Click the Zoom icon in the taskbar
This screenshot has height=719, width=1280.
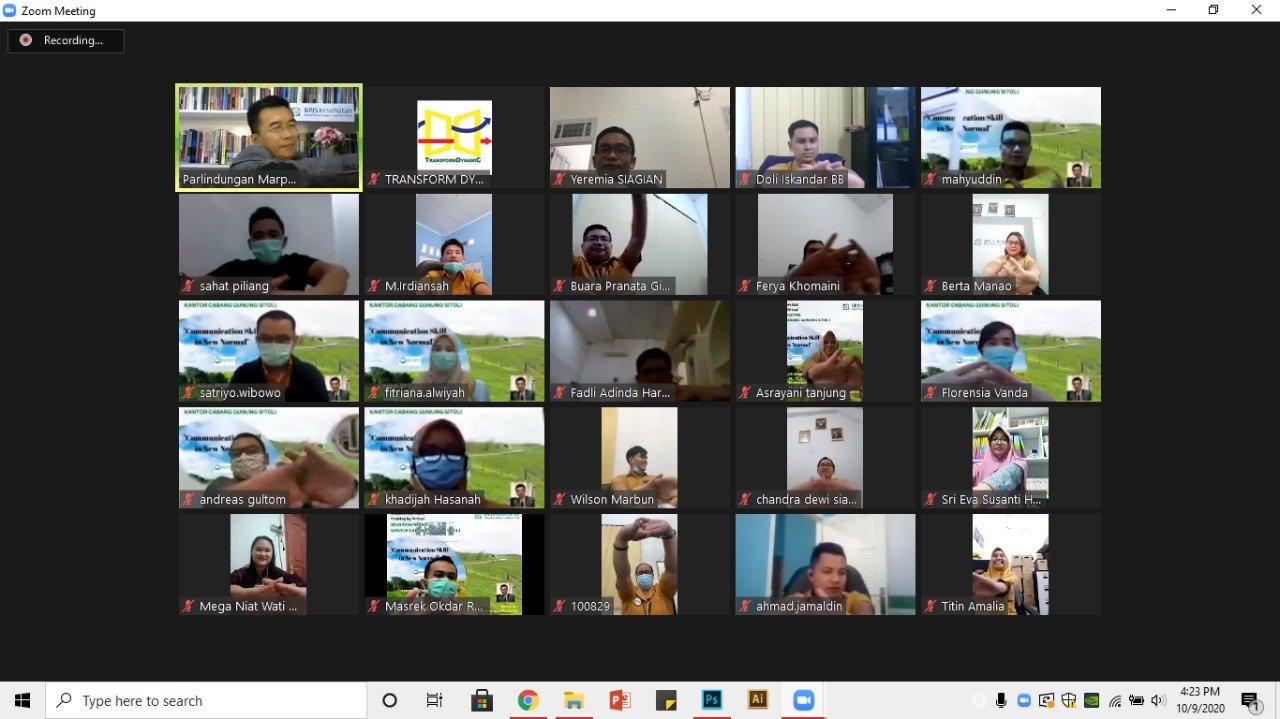[x=804, y=700]
